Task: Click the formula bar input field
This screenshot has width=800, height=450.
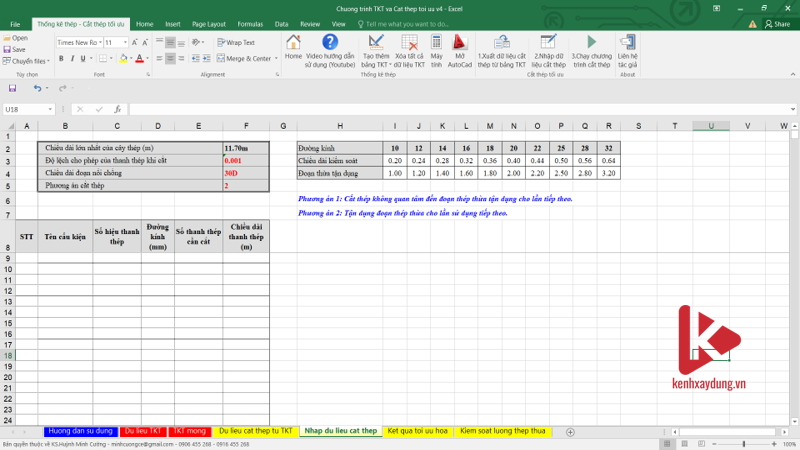Action: click(450, 109)
